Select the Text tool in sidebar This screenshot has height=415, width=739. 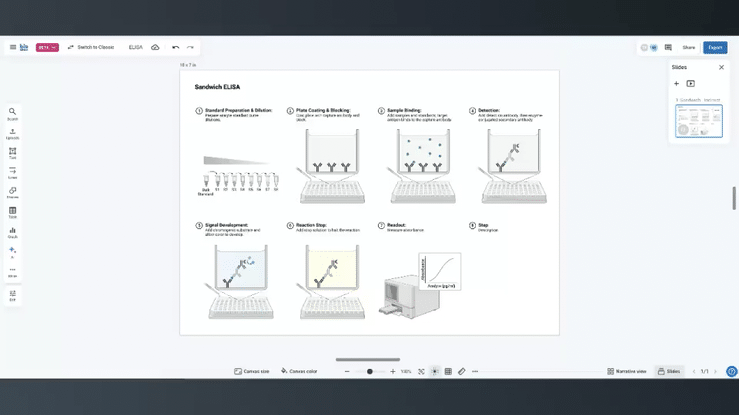coord(12,153)
